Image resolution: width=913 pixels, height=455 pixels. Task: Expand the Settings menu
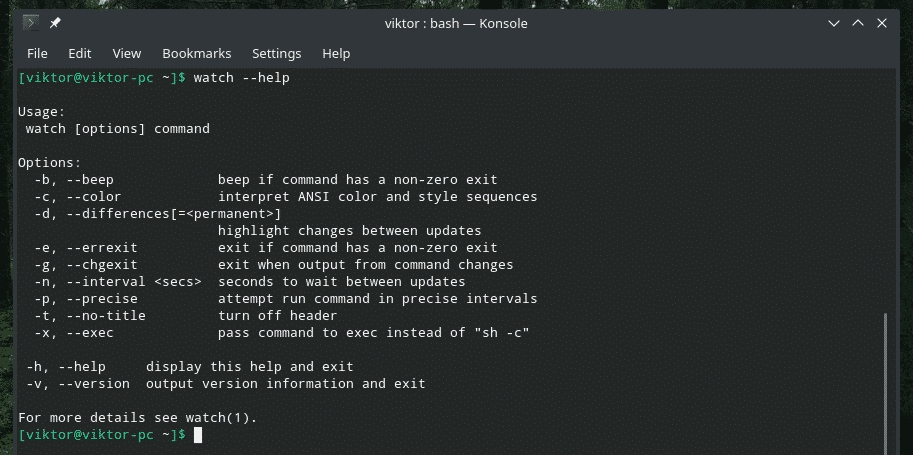(x=276, y=53)
